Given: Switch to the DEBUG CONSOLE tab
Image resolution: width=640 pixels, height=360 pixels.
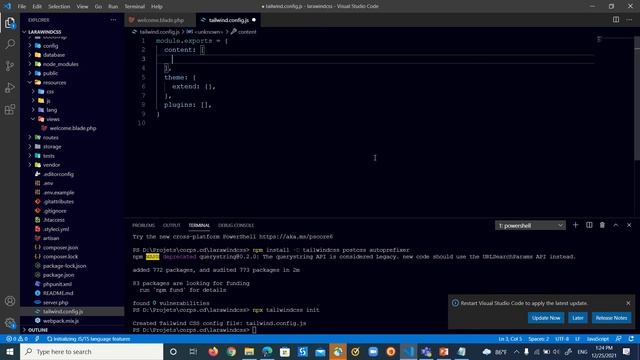Looking at the screenshot, I should click(x=236, y=225).
